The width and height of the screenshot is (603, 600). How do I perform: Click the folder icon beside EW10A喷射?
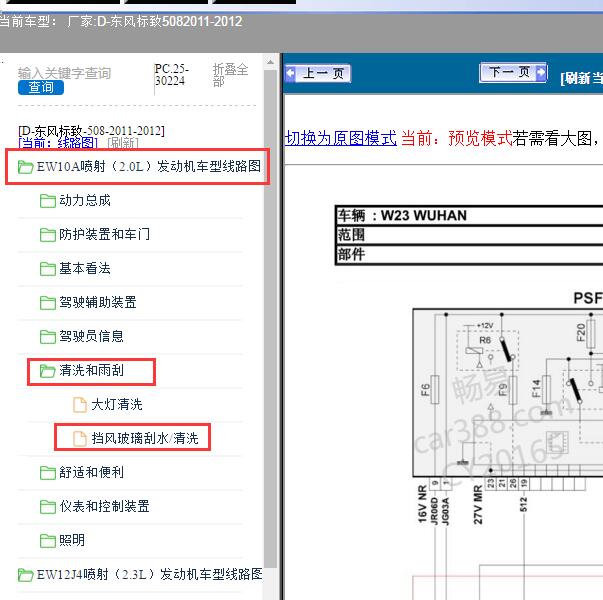point(25,167)
